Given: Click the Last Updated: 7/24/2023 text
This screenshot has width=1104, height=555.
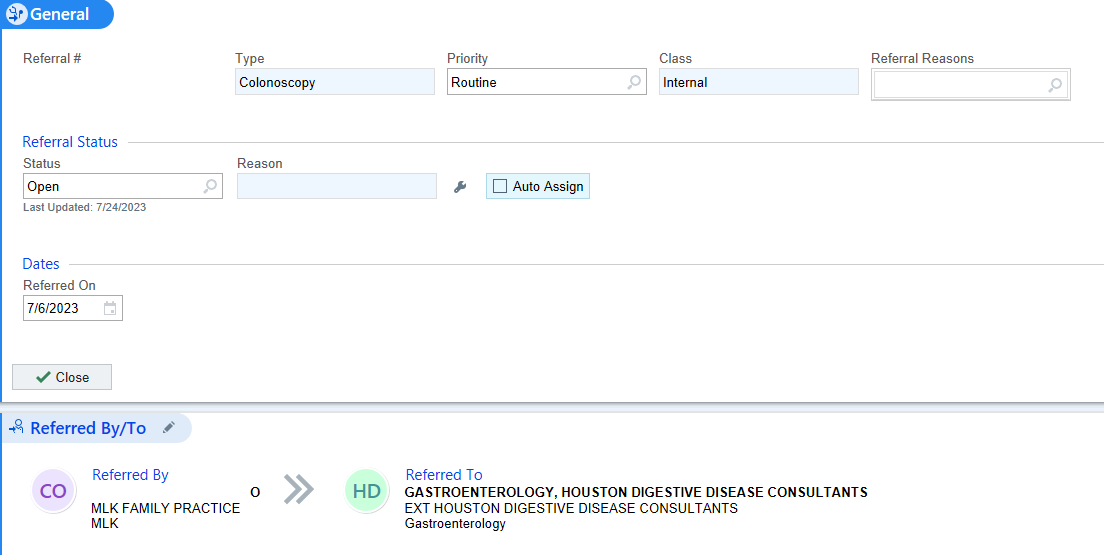Looking at the screenshot, I should click(84, 208).
